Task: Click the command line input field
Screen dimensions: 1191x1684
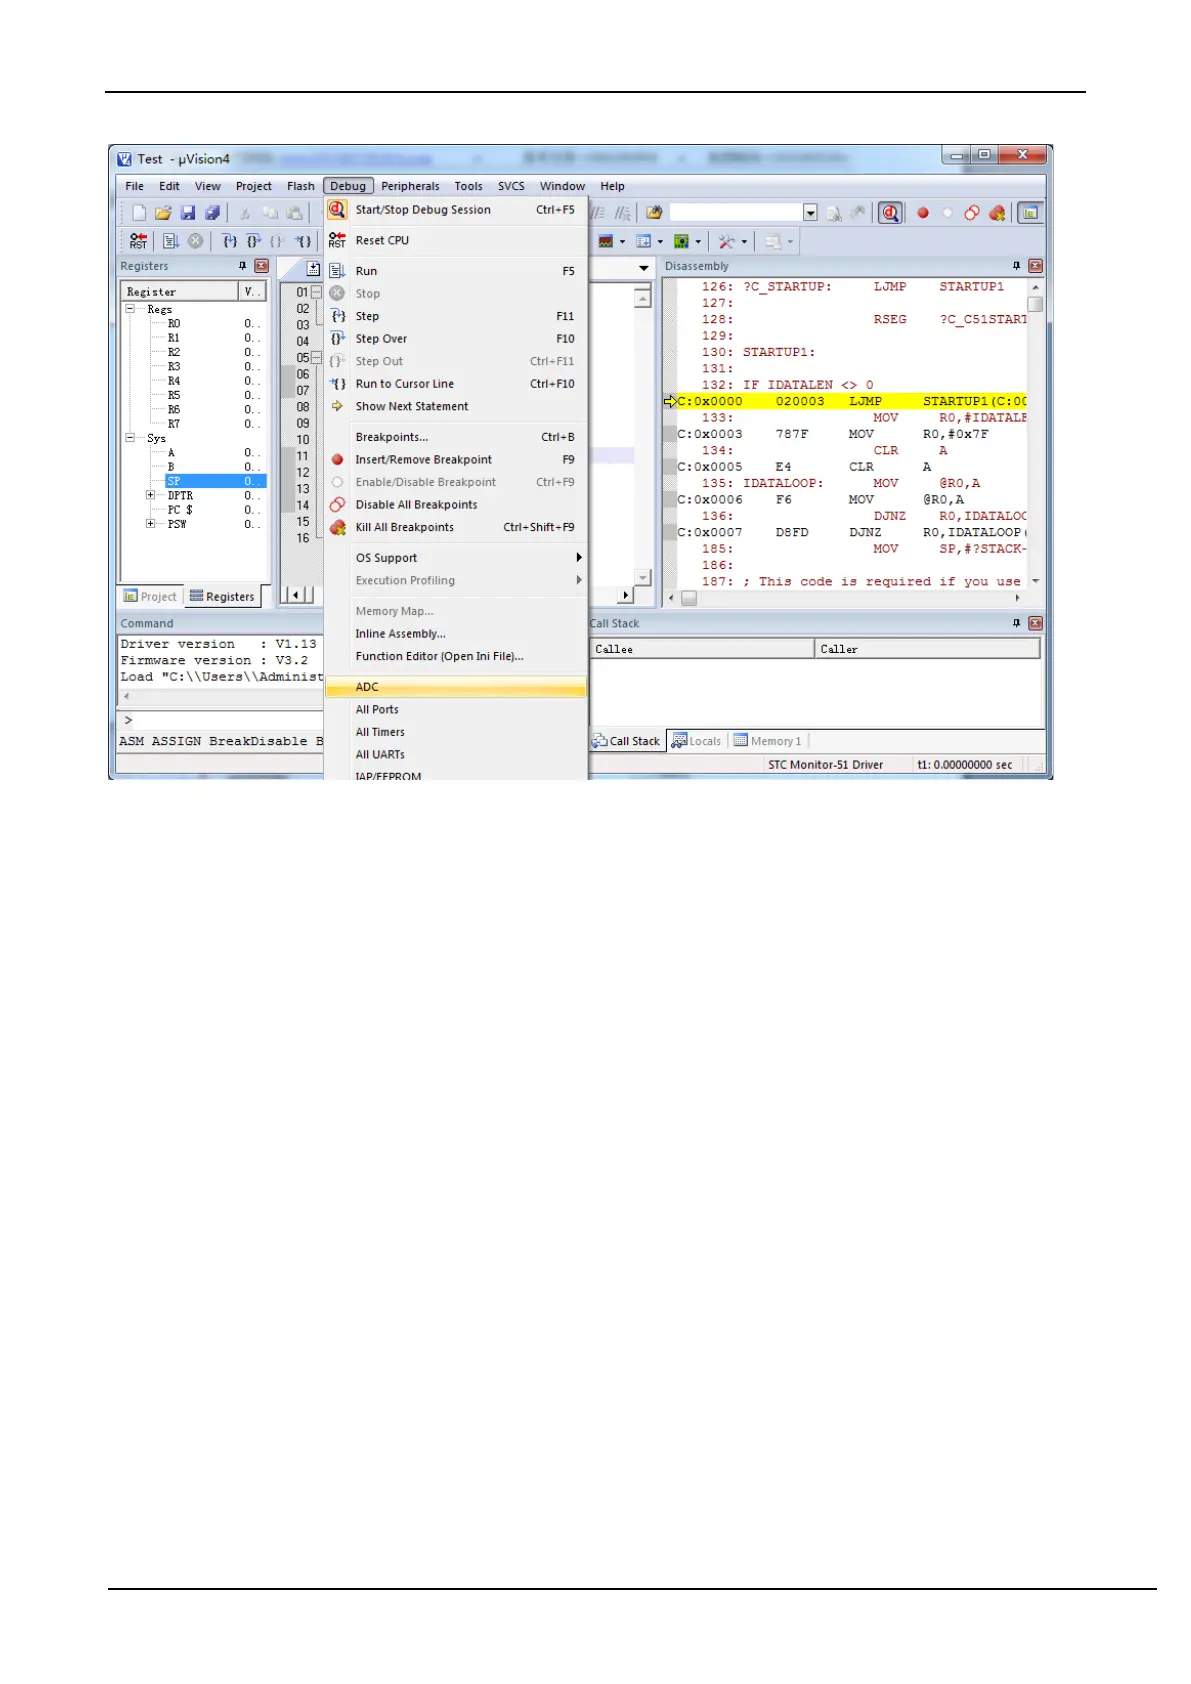Action: point(229,720)
